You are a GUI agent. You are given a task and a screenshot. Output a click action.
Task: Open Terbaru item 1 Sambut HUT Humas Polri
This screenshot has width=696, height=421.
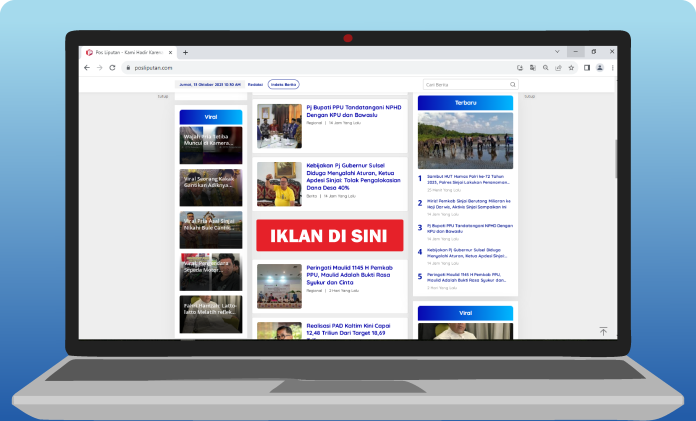(468, 179)
